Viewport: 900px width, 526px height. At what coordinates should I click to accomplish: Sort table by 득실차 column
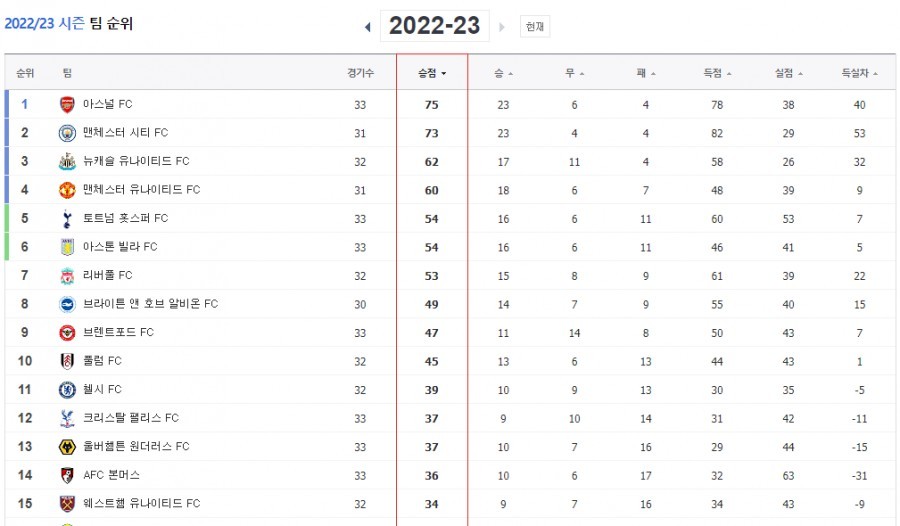(859, 73)
